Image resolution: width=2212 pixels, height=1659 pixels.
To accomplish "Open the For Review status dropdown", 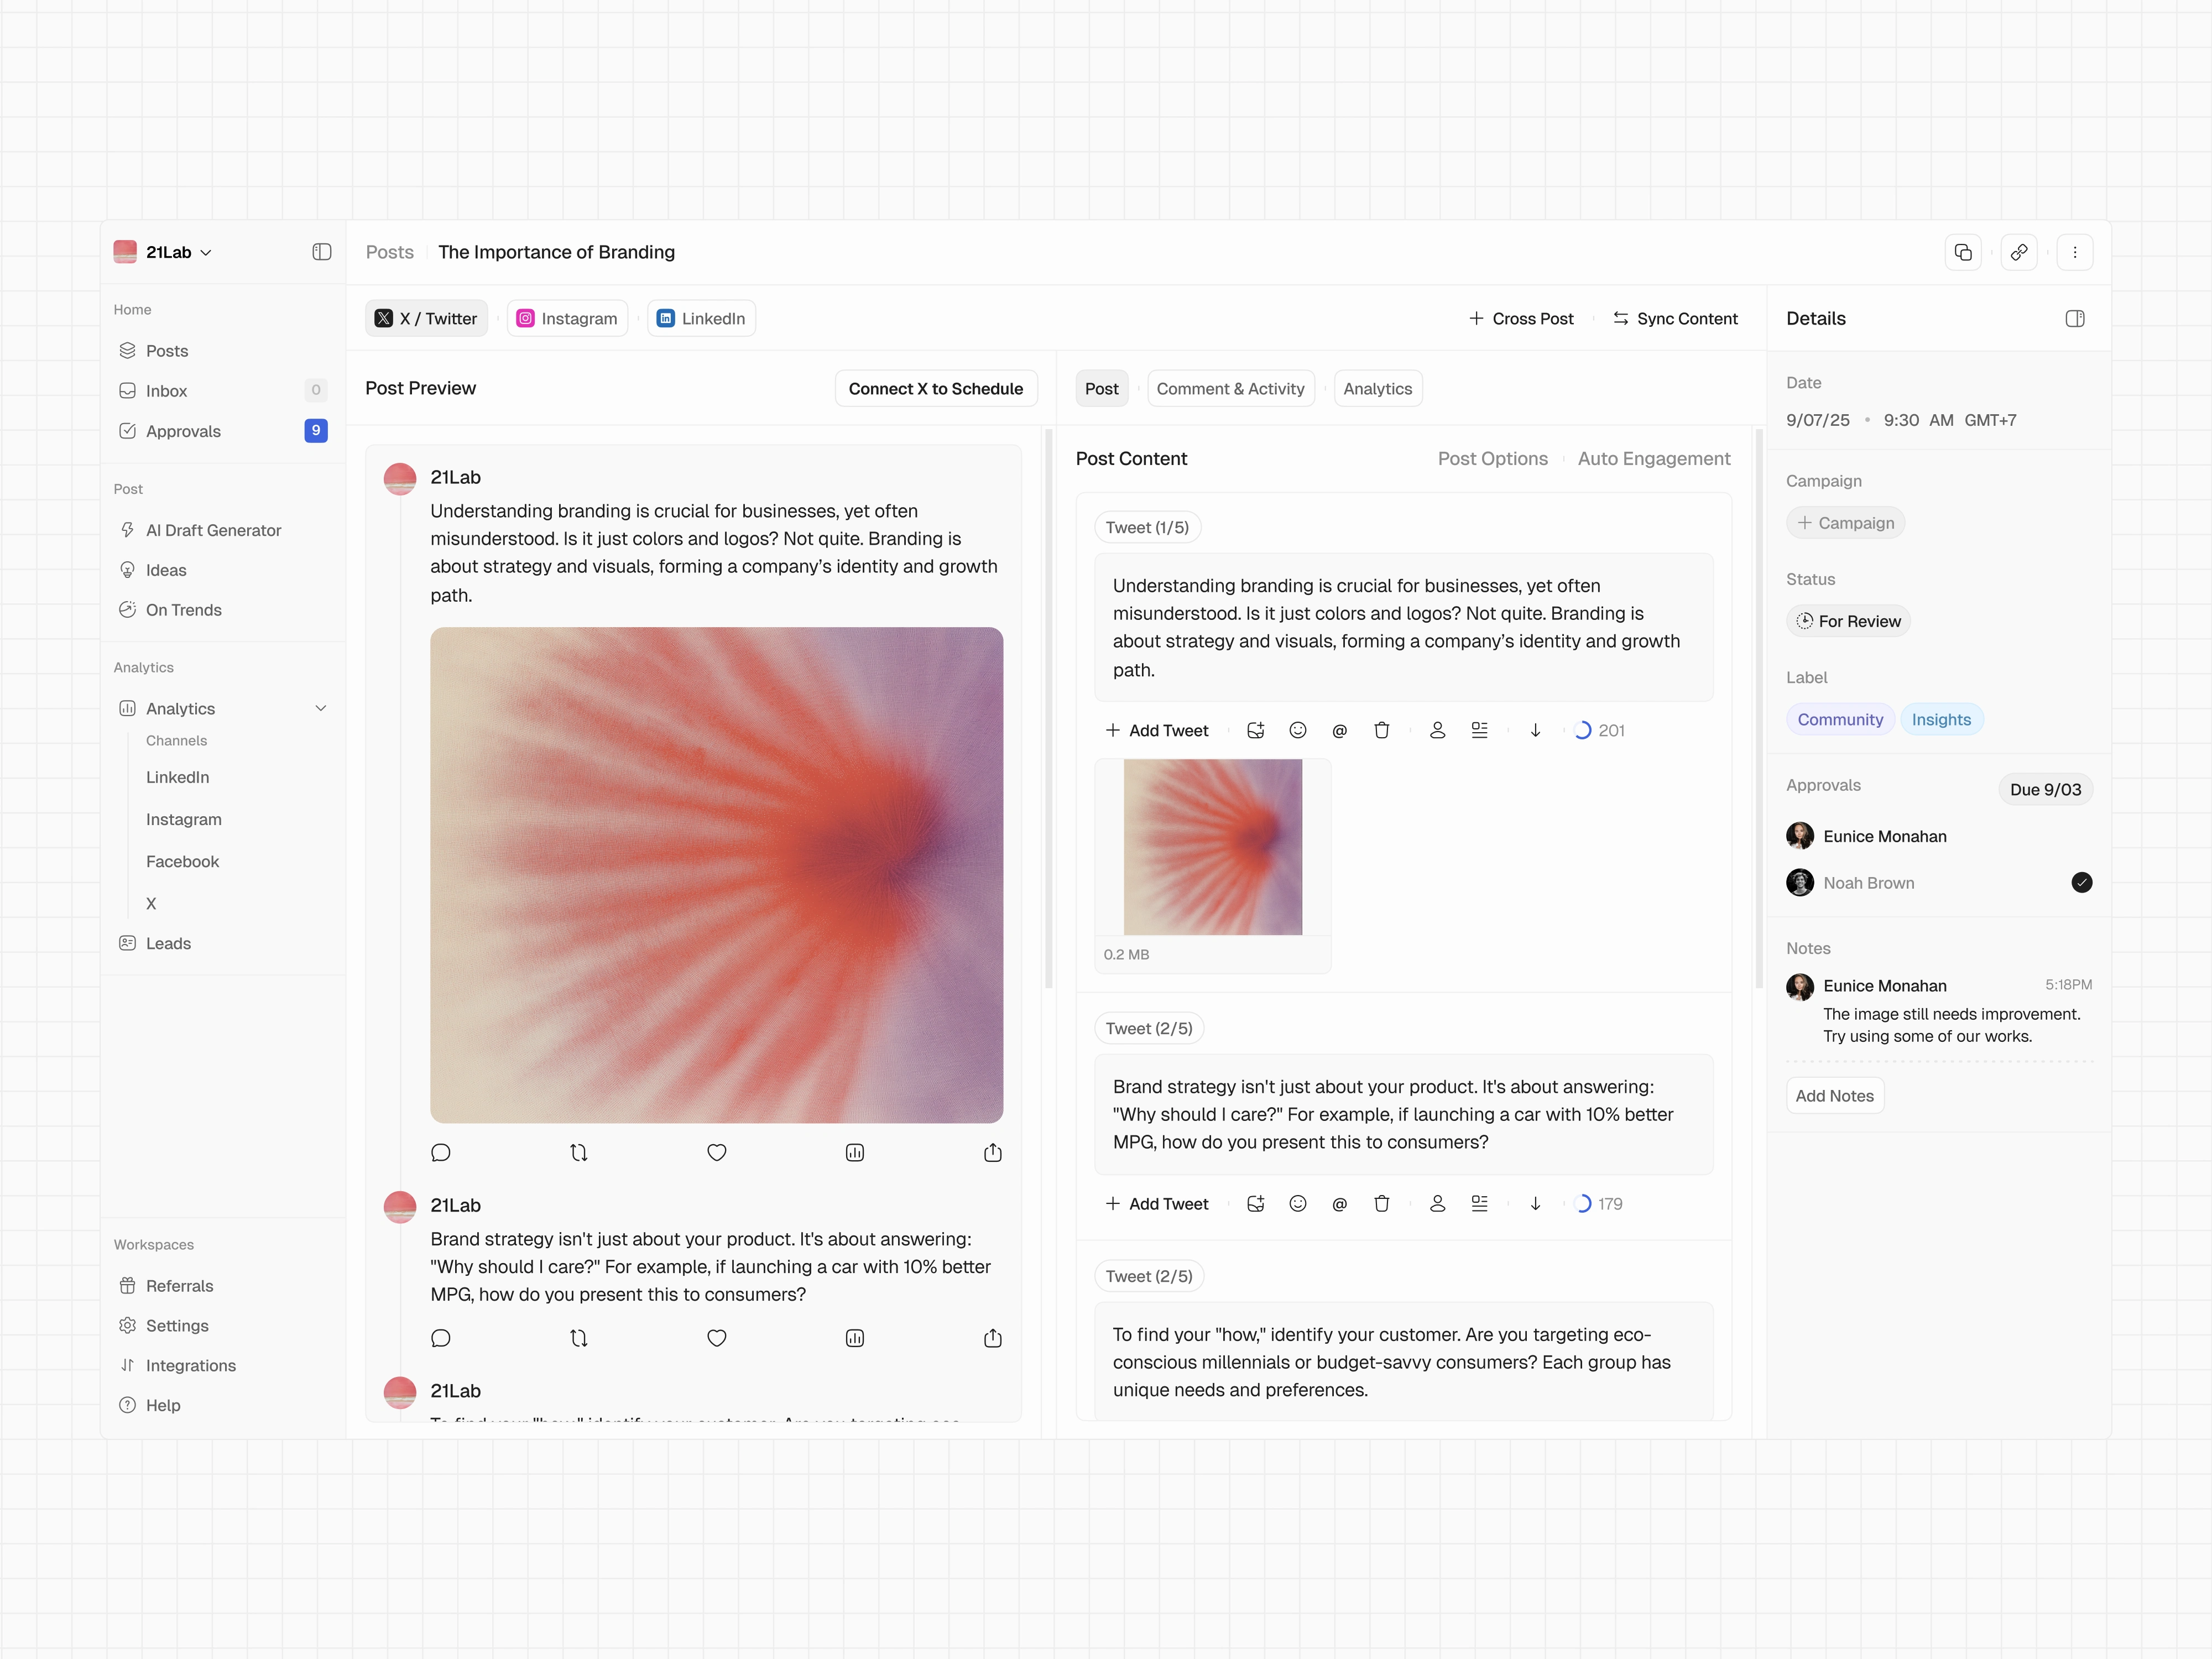I will (1848, 621).
